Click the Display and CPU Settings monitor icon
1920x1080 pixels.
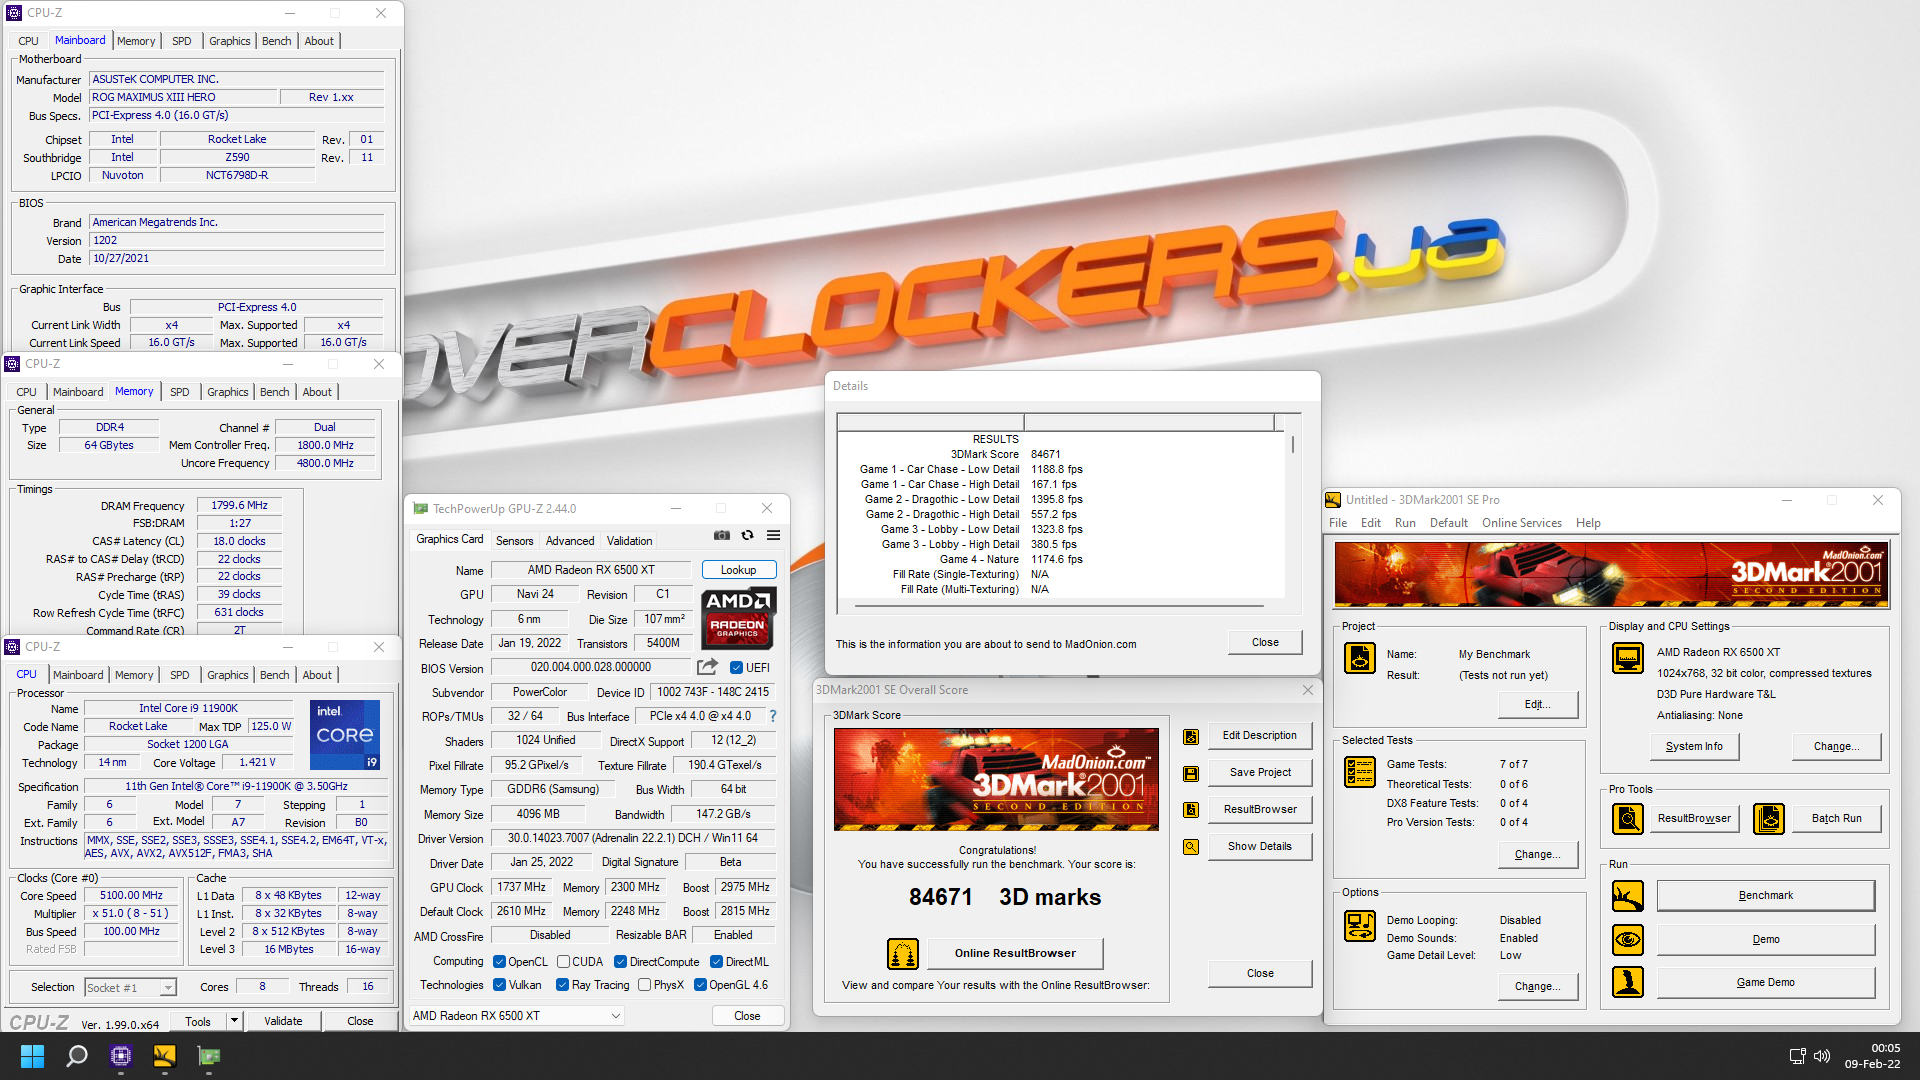point(1628,658)
